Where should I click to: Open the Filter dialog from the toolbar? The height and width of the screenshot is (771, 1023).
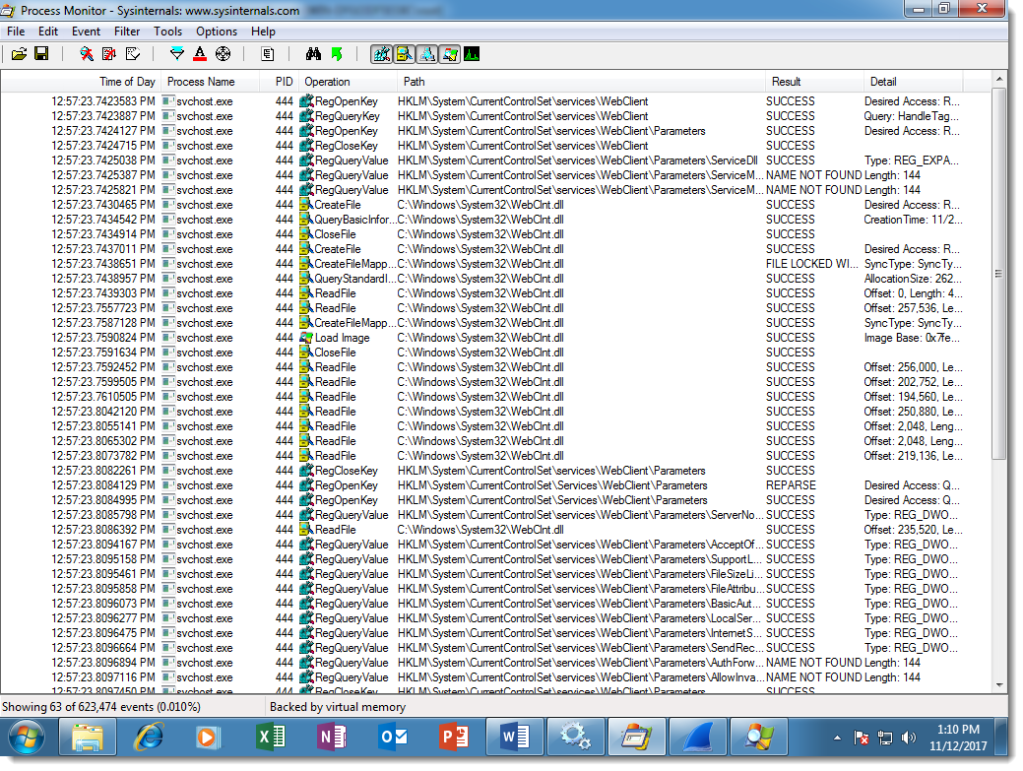(x=177, y=54)
